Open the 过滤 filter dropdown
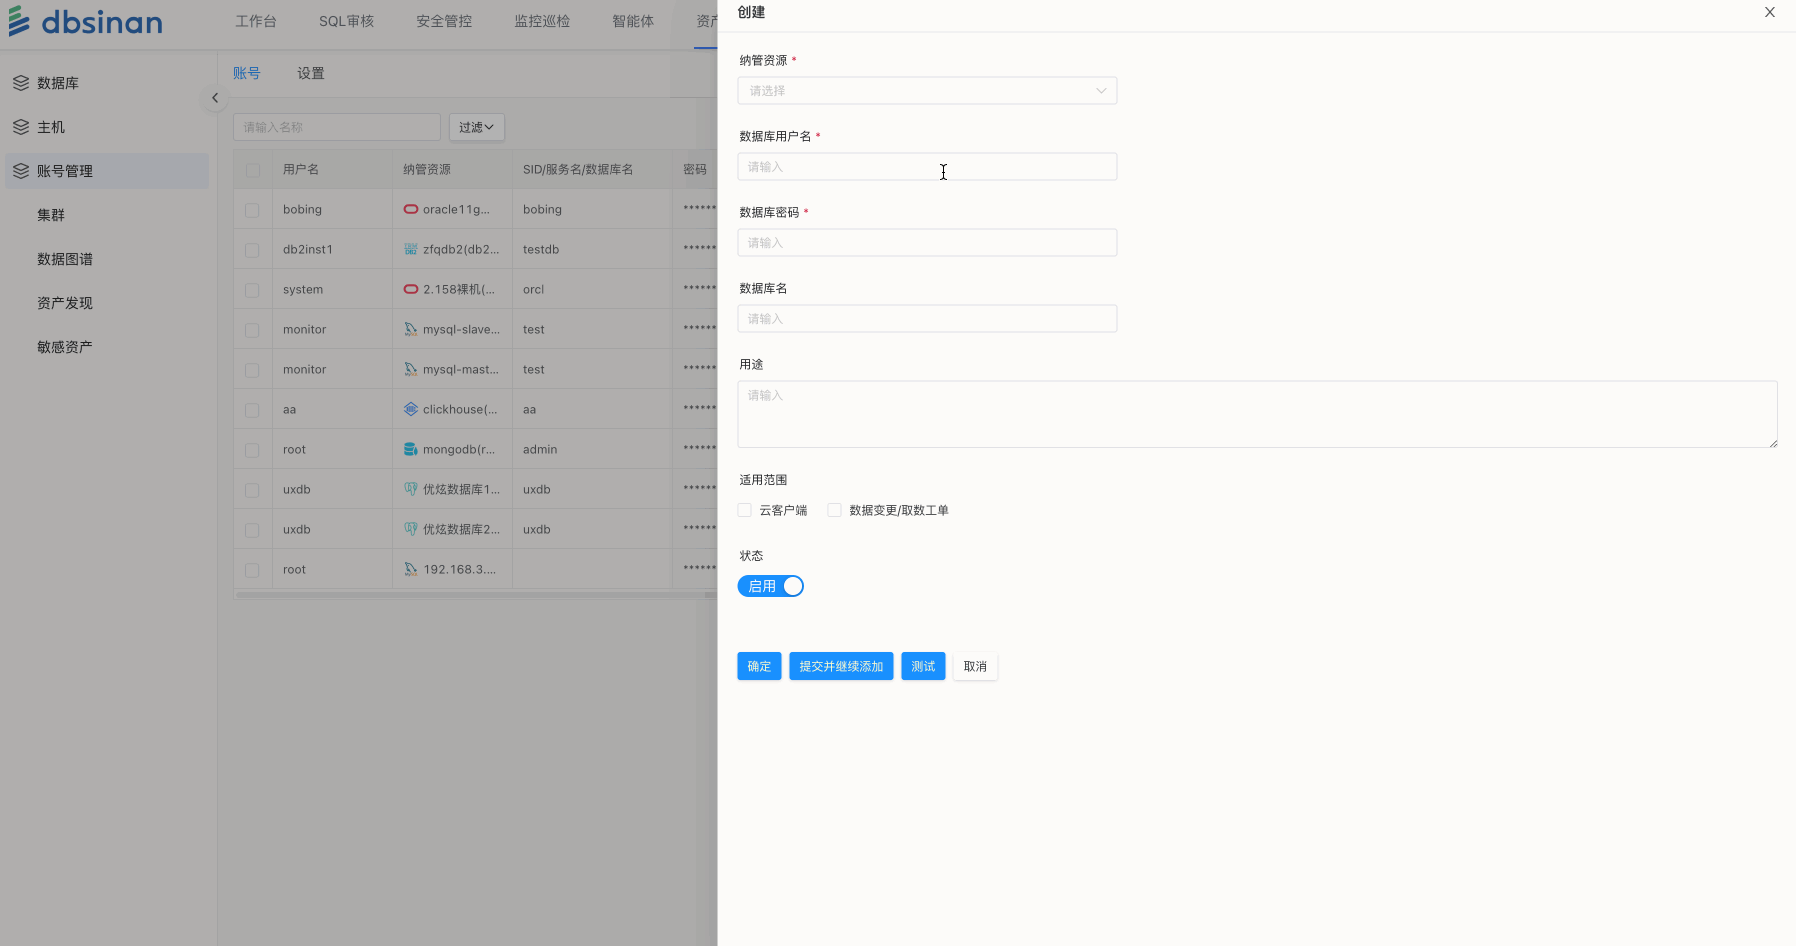 (x=476, y=127)
